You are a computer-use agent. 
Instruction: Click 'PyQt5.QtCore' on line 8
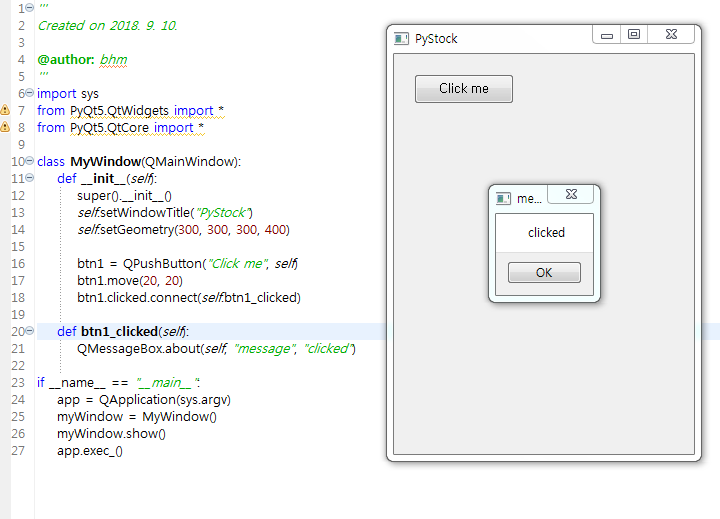pos(109,128)
